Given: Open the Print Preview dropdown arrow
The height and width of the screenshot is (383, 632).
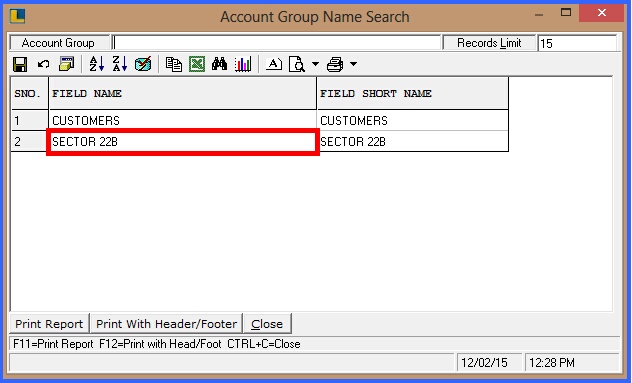Looking at the screenshot, I should 315,64.
